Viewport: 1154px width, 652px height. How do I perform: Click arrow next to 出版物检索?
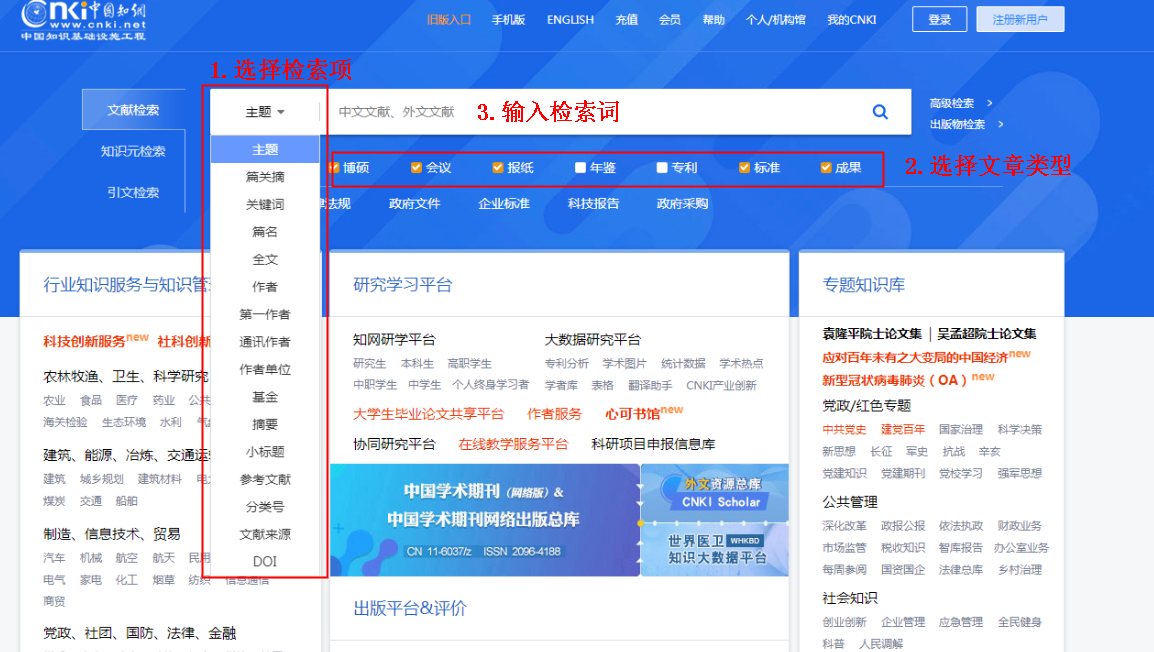(x=1000, y=124)
